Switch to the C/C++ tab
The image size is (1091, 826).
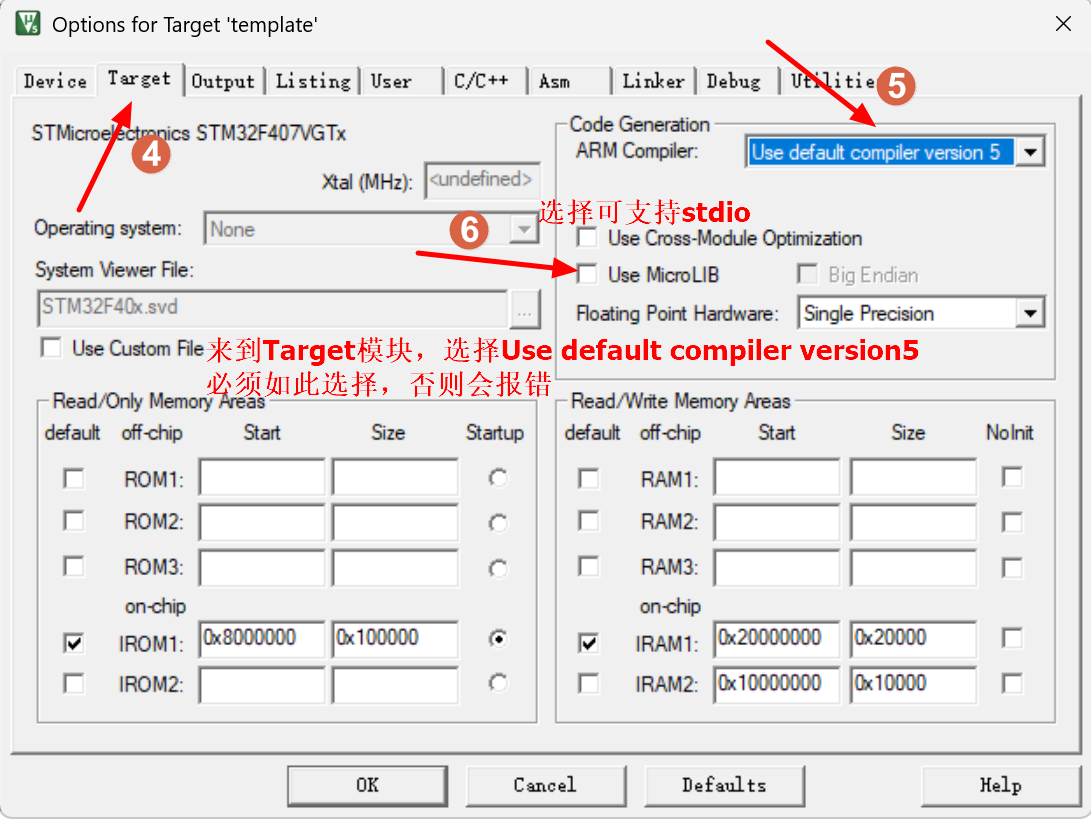coord(485,81)
